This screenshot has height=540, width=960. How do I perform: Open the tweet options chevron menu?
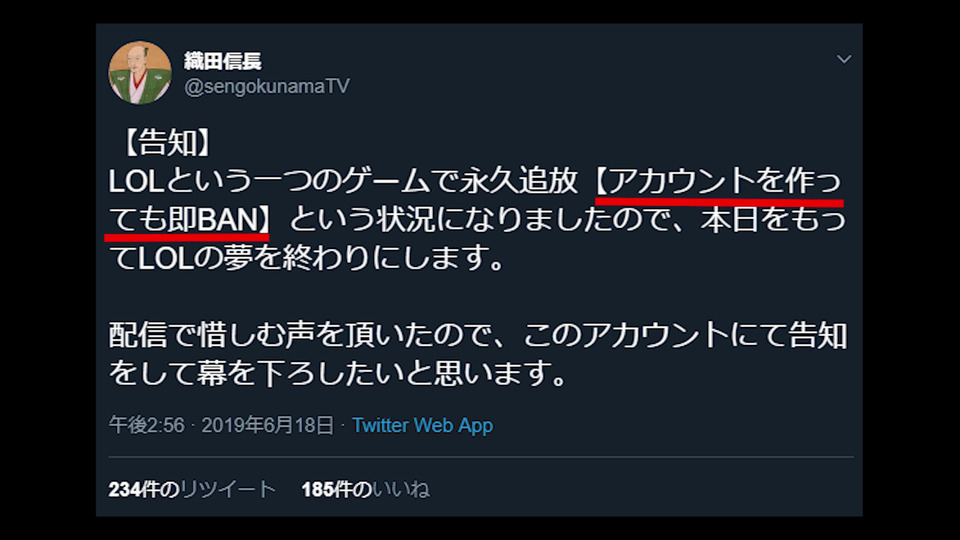pyautogui.click(x=844, y=59)
